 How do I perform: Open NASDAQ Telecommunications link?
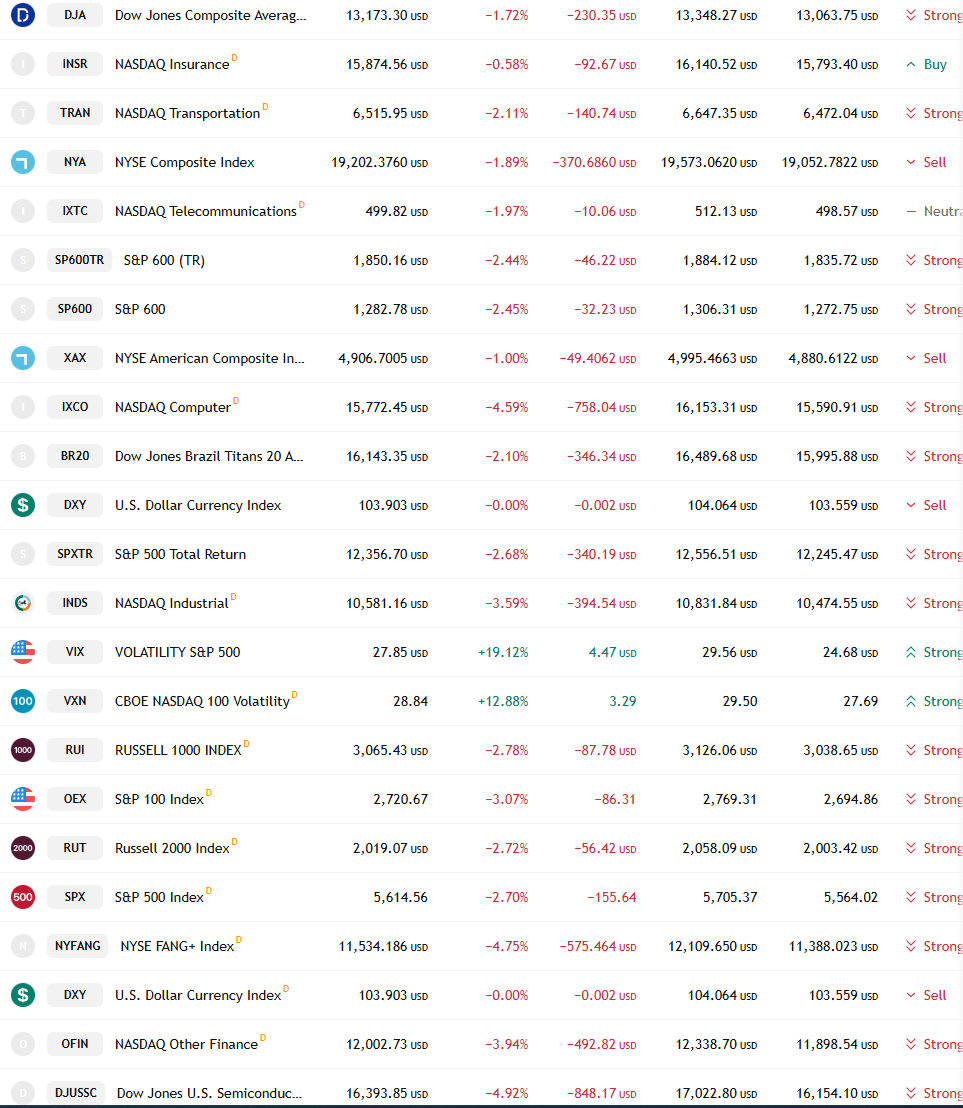pos(206,211)
